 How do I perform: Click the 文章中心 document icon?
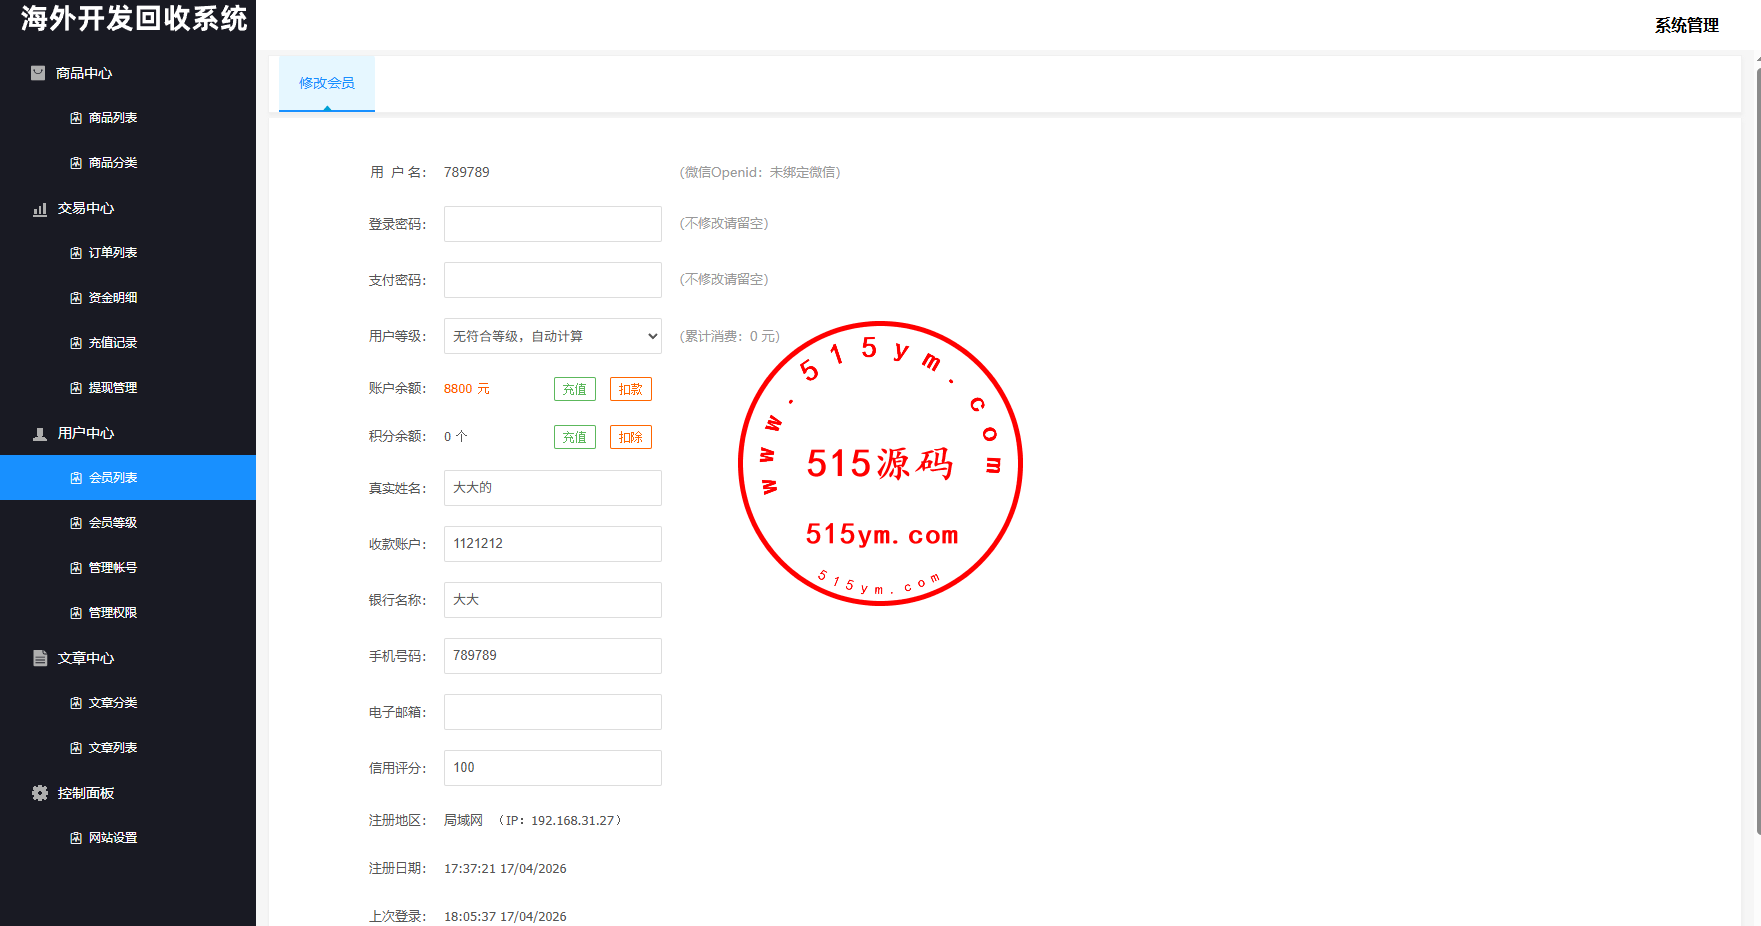click(x=40, y=658)
